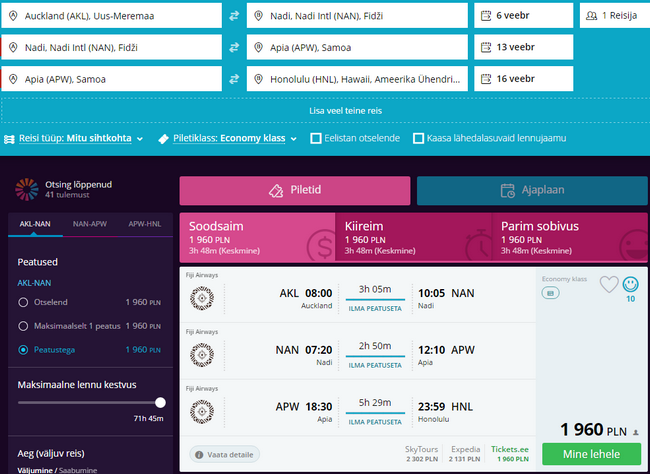Swap Apia and Honolulu airports
650x474 pixels.
[x=234, y=79]
